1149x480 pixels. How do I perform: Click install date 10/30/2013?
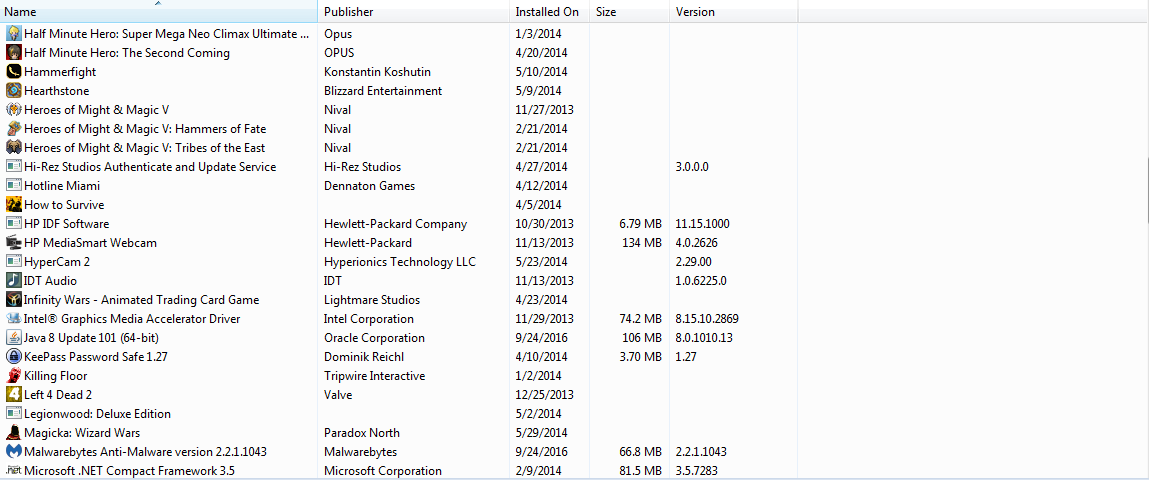544,224
